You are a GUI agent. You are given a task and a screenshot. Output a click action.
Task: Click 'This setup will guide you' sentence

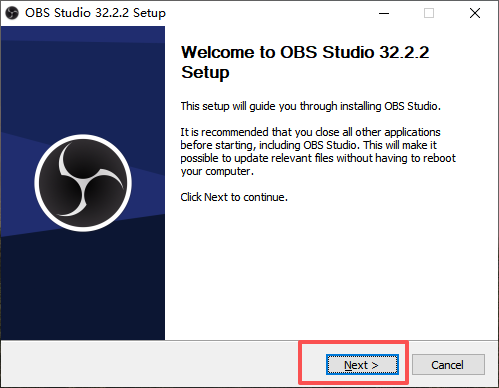tap(311, 106)
